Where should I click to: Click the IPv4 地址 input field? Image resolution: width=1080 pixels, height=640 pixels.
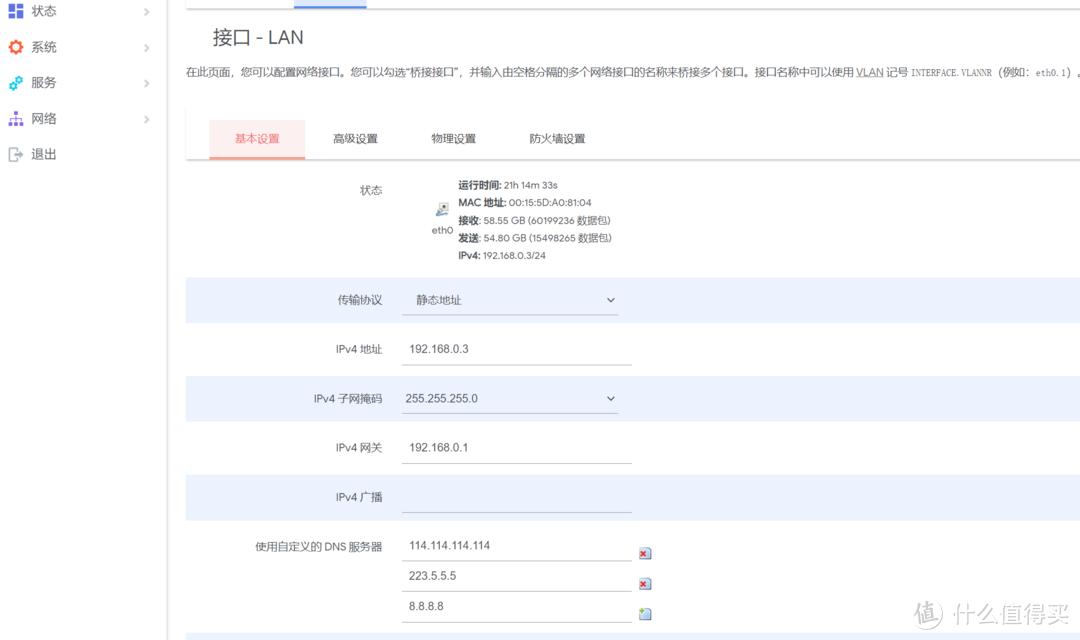pyautogui.click(x=515, y=348)
